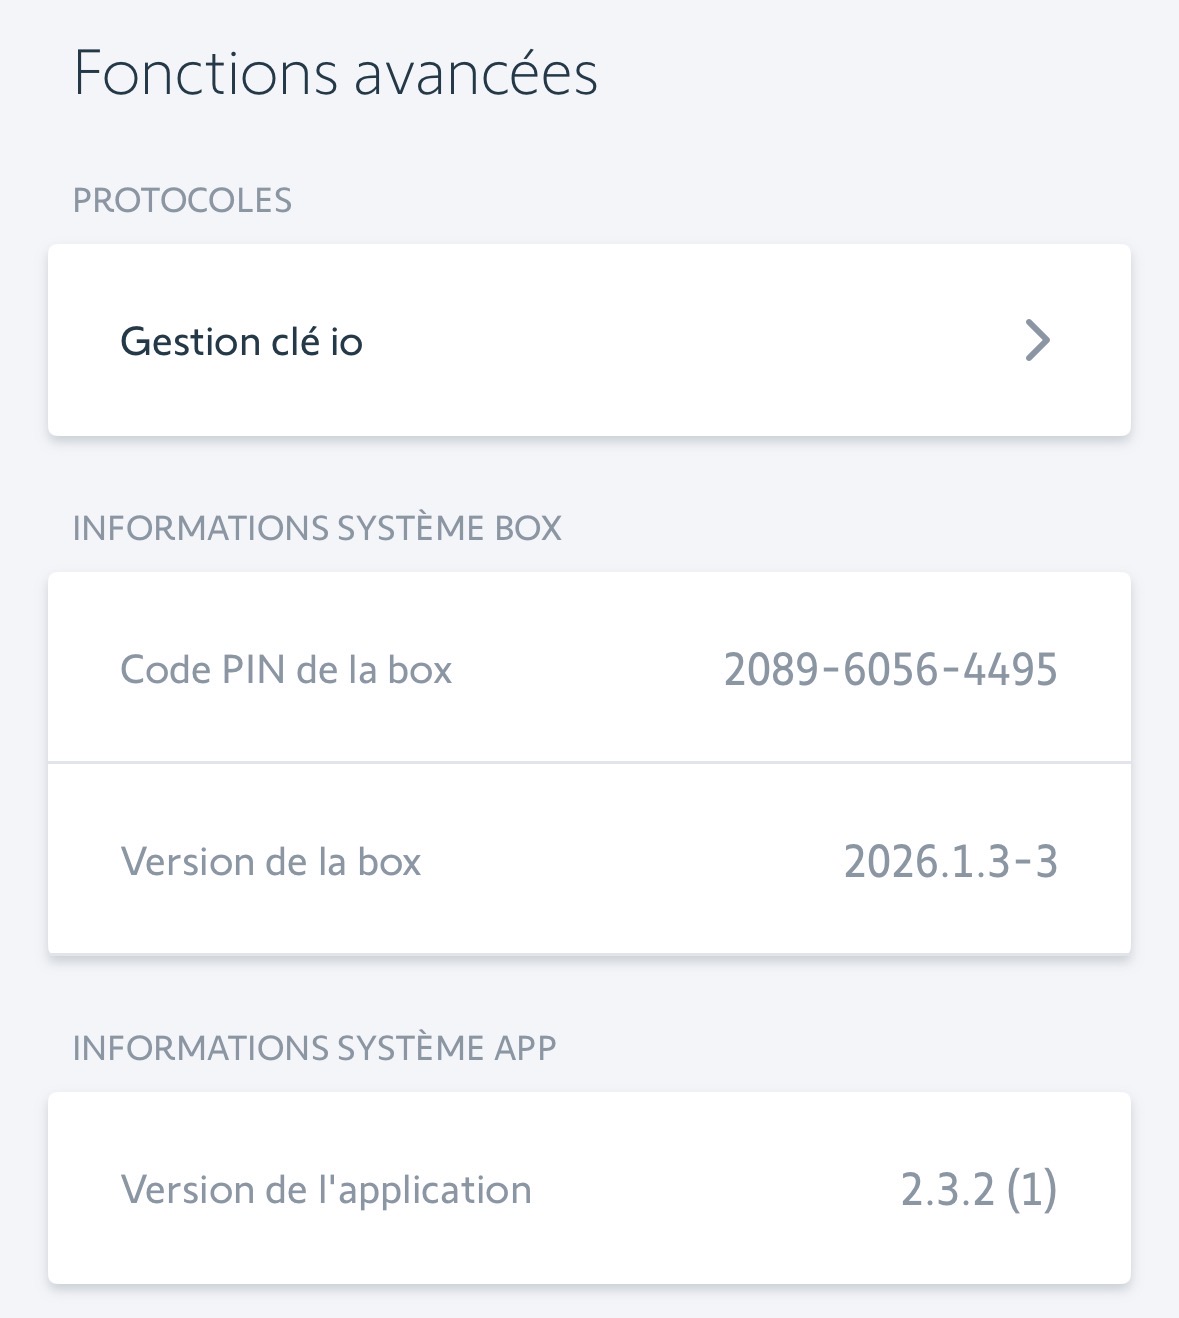
Task: Click the middle PIN group 6056
Action: pyautogui.click(x=890, y=670)
